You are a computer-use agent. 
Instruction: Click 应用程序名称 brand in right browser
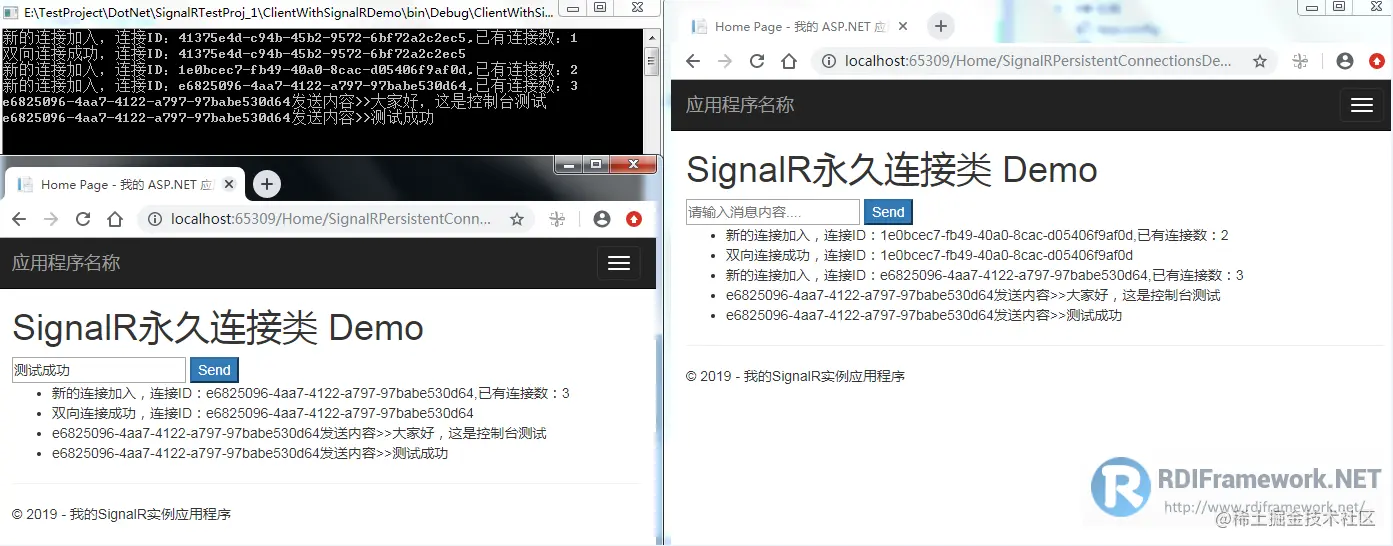click(740, 105)
